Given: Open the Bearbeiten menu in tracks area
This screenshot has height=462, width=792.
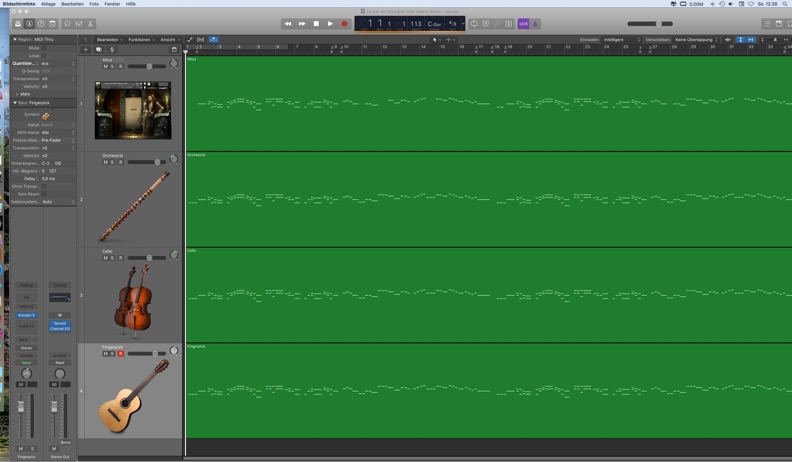Looking at the screenshot, I should point(110,39).
